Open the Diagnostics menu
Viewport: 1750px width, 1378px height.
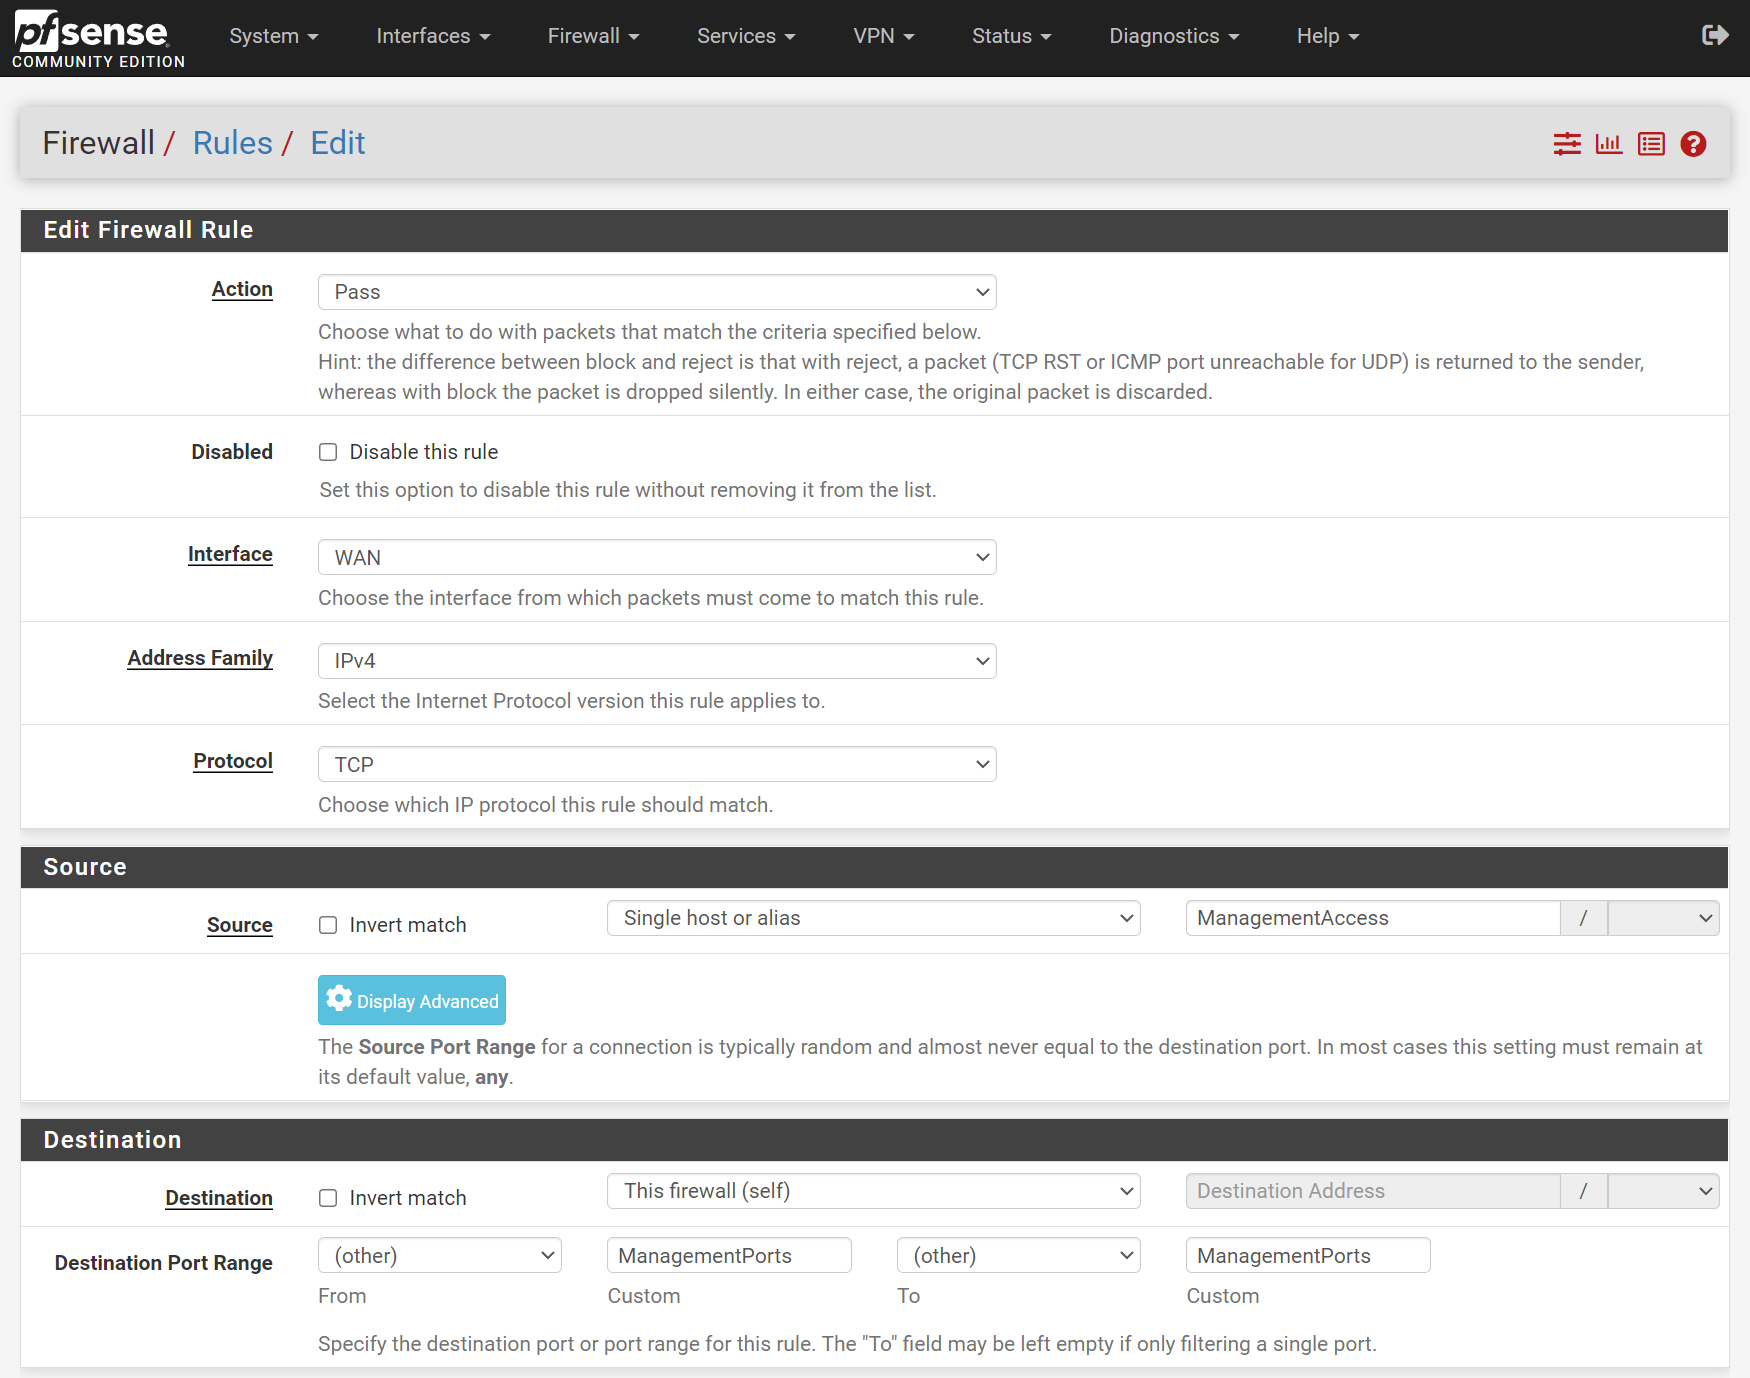(x=1174, y=36)
